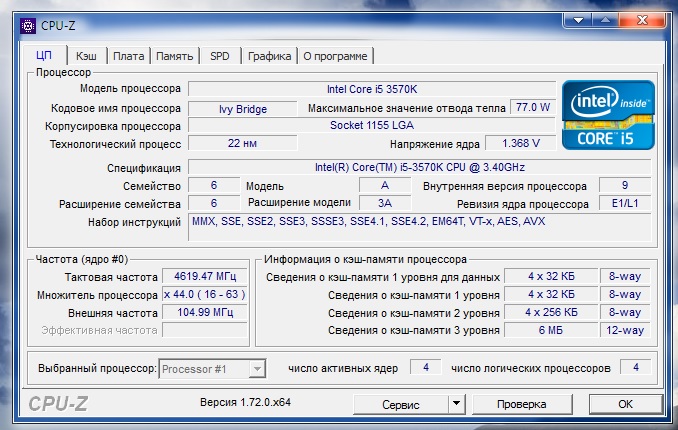Select the 22 нм technology value
The image size is (678, 430).
tap(243, 143)
